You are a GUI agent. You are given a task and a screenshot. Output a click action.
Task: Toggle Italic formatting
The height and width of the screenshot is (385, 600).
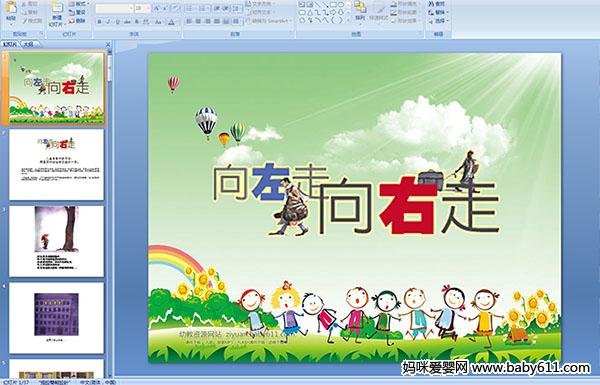(x=108, y=22)
